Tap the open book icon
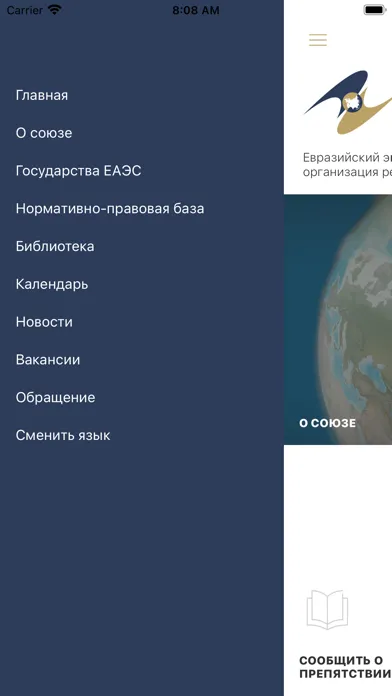This screenshot has height=696, width=392. coord(327,609)
